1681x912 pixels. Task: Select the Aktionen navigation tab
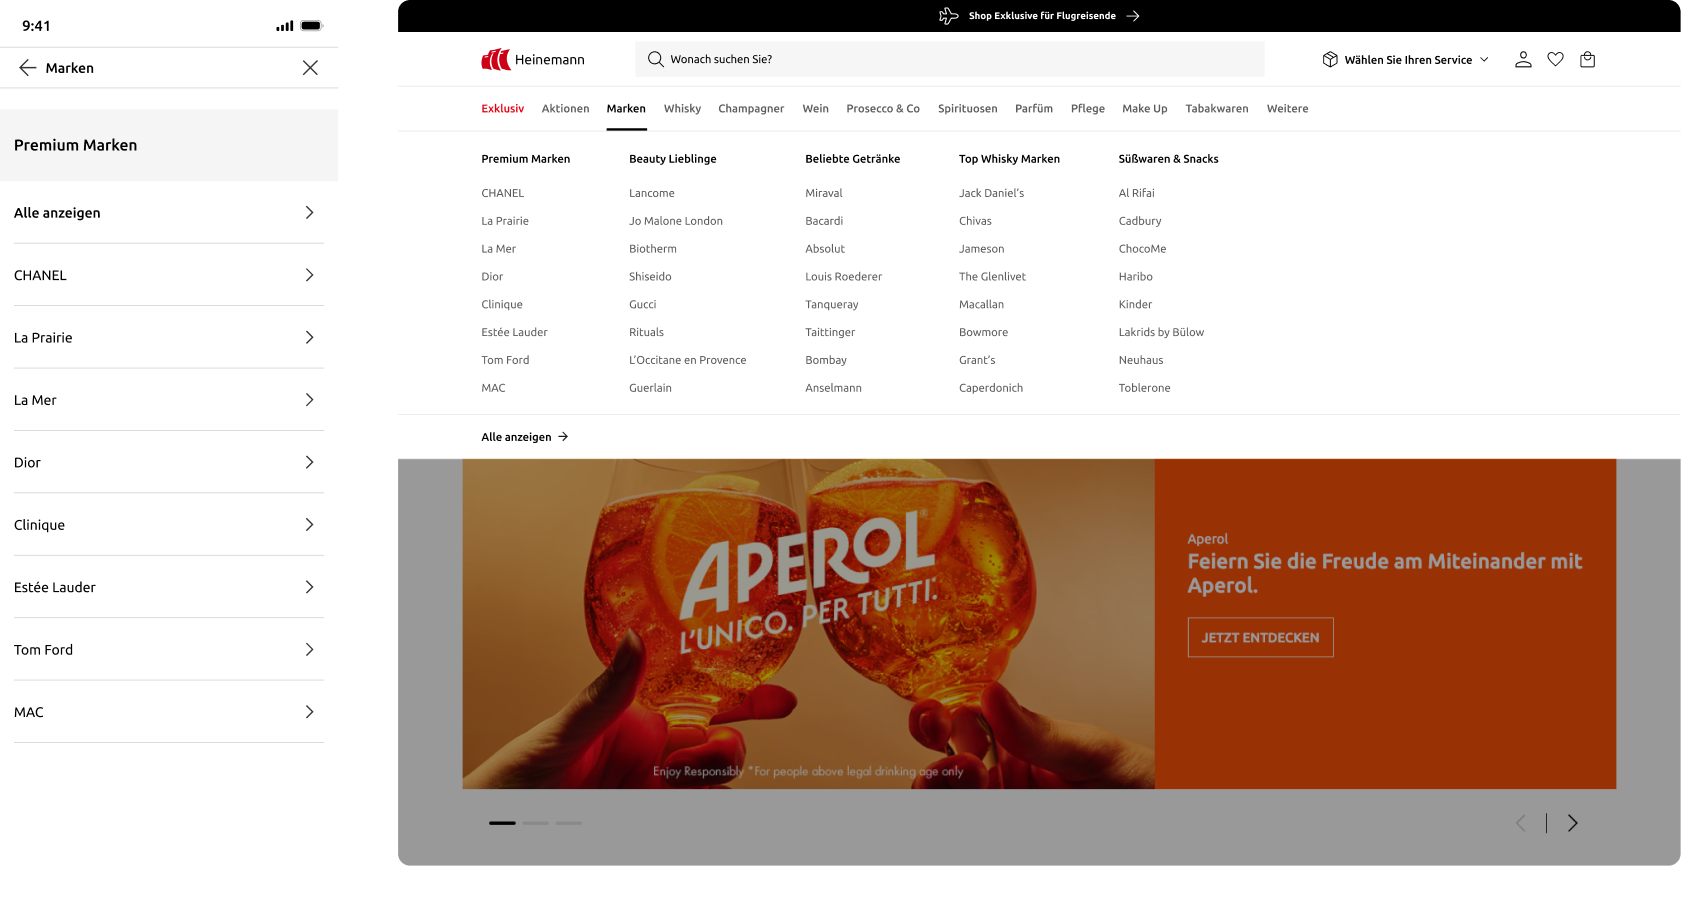pos(565,109)
